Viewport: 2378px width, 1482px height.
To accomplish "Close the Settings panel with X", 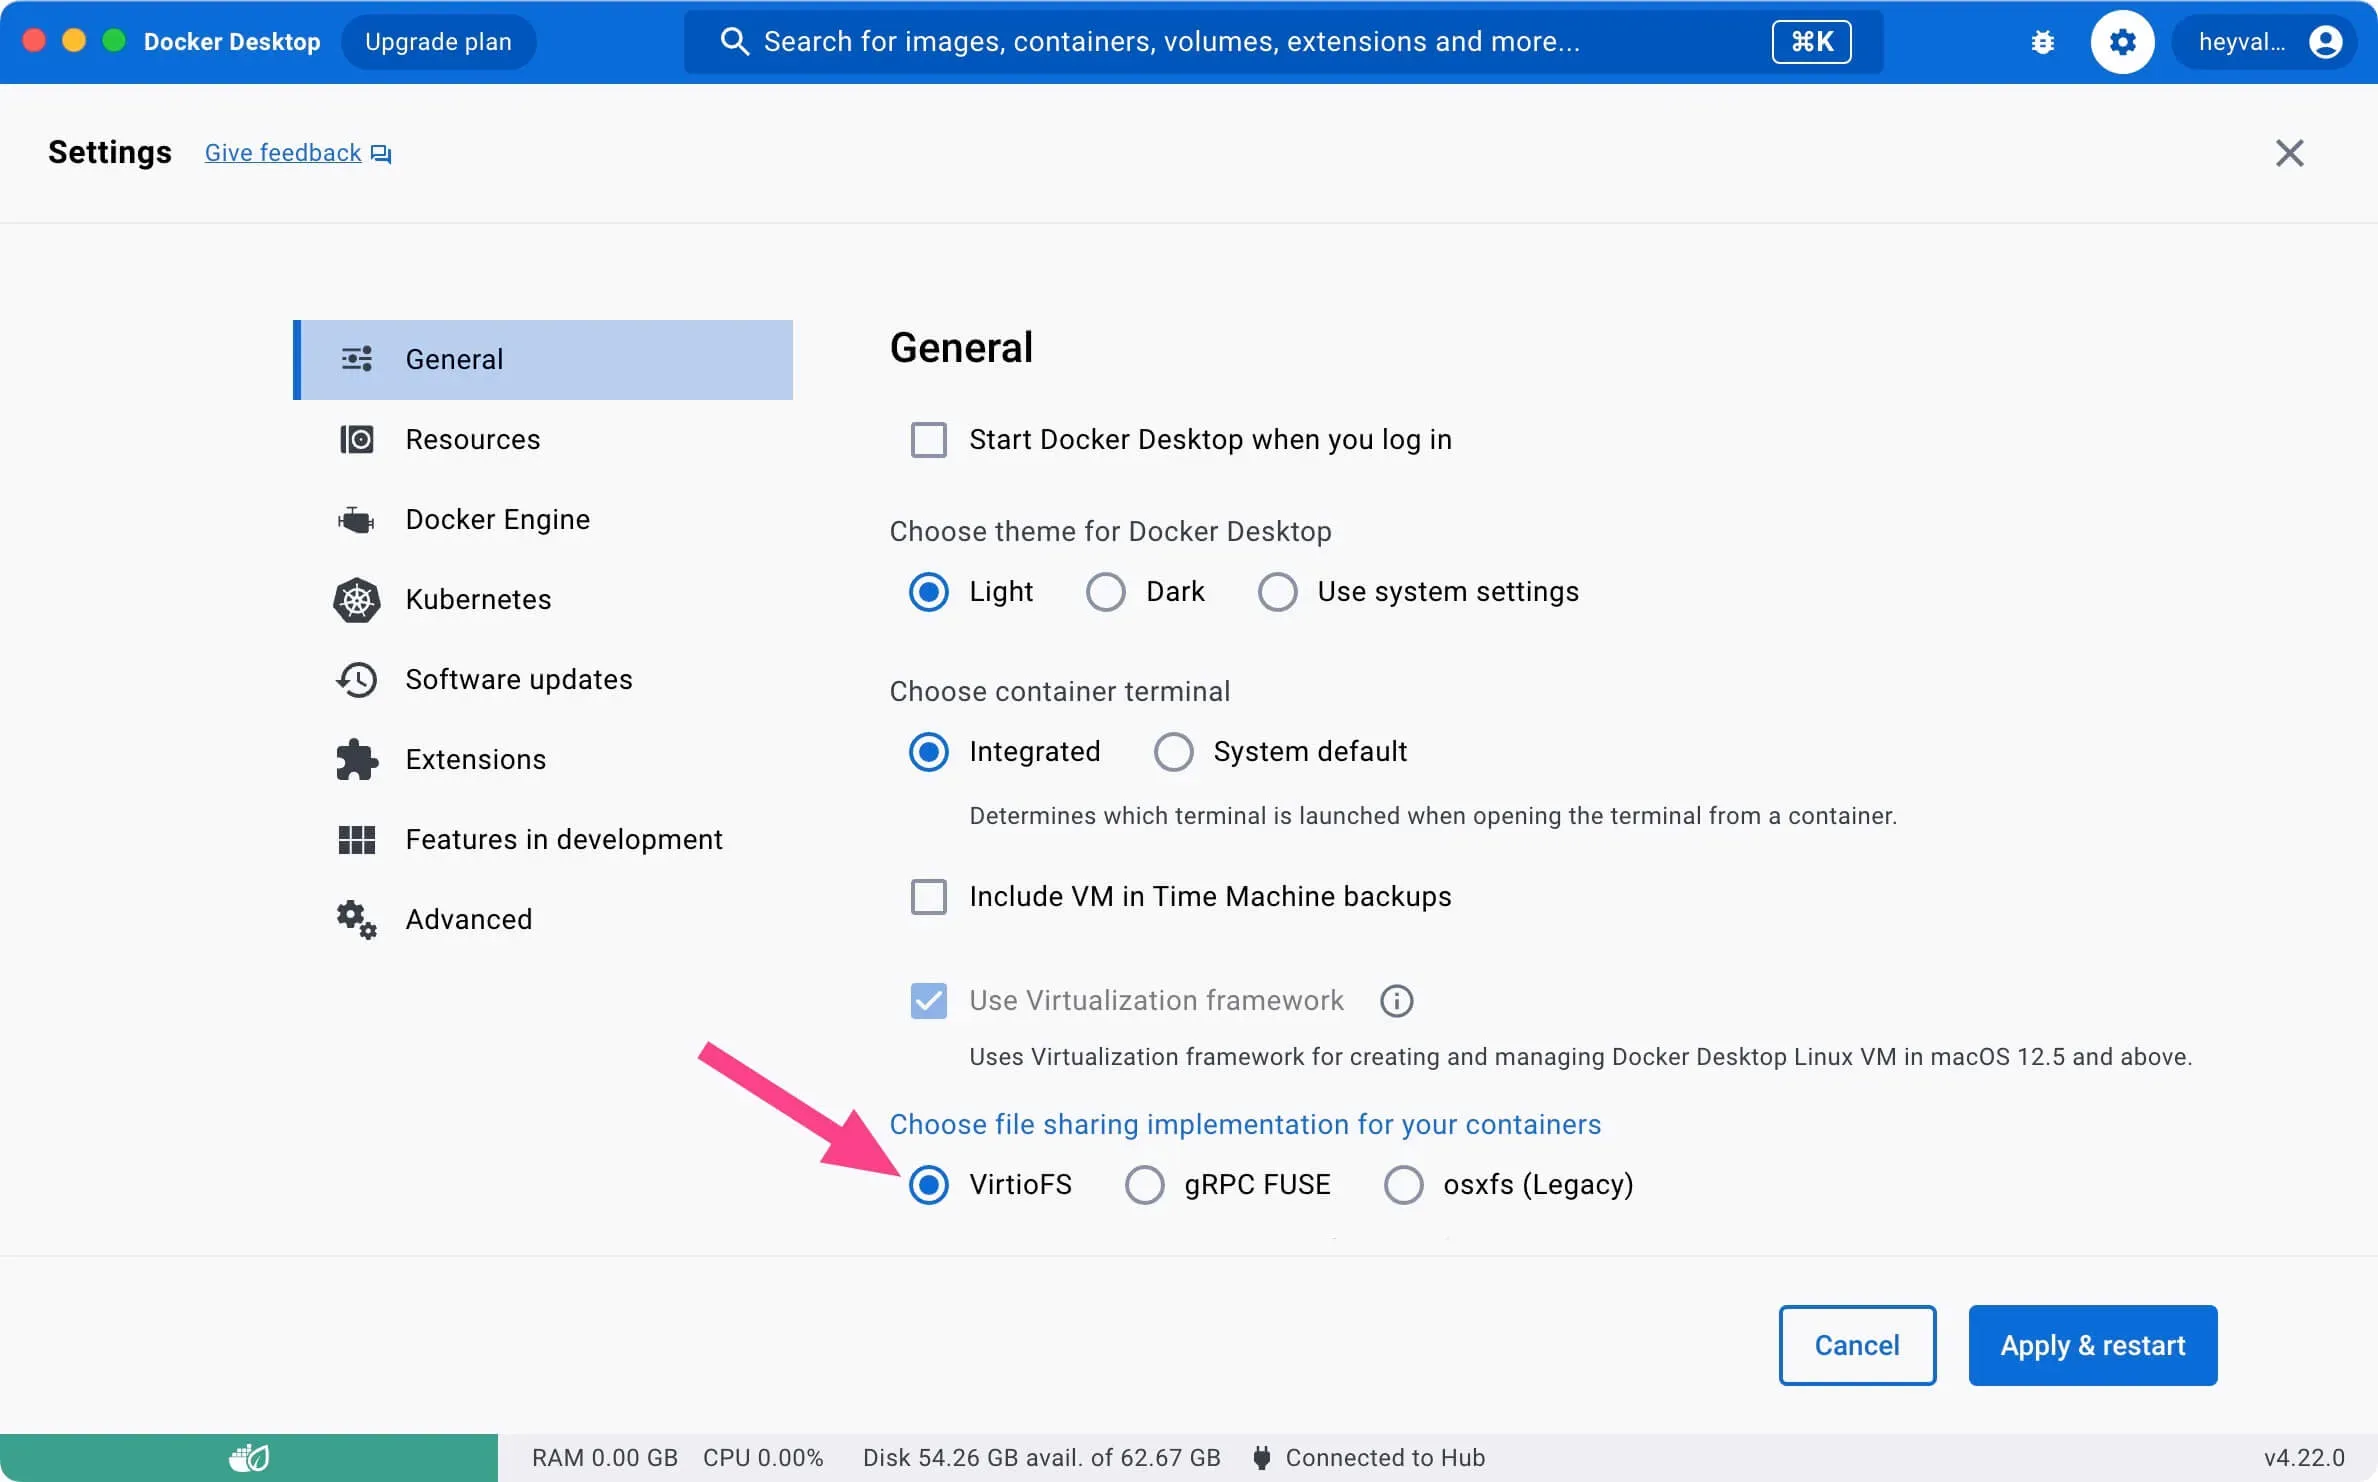I will 2289,153.
